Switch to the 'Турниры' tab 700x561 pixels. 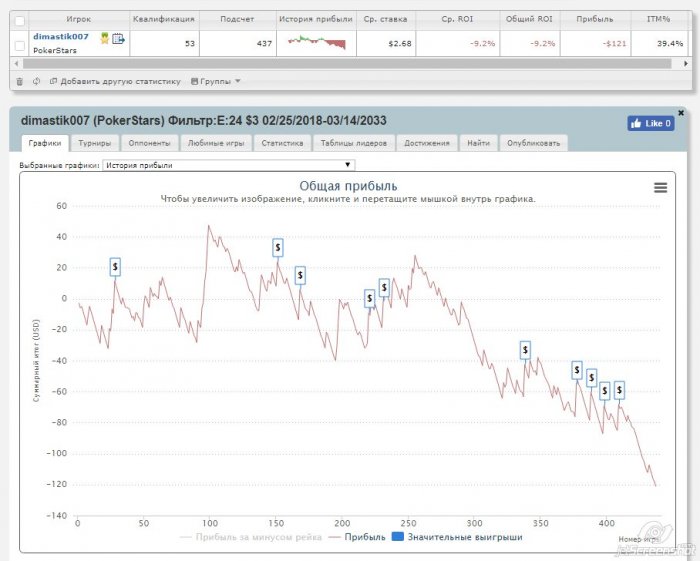[x=95, y=143]
